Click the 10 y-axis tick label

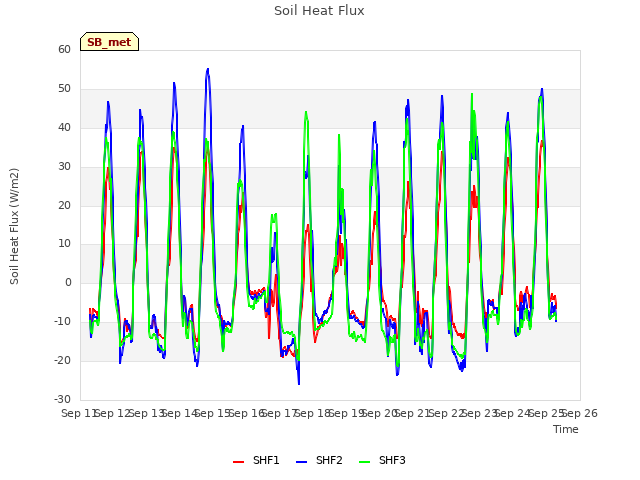click(x=64, y=244)
